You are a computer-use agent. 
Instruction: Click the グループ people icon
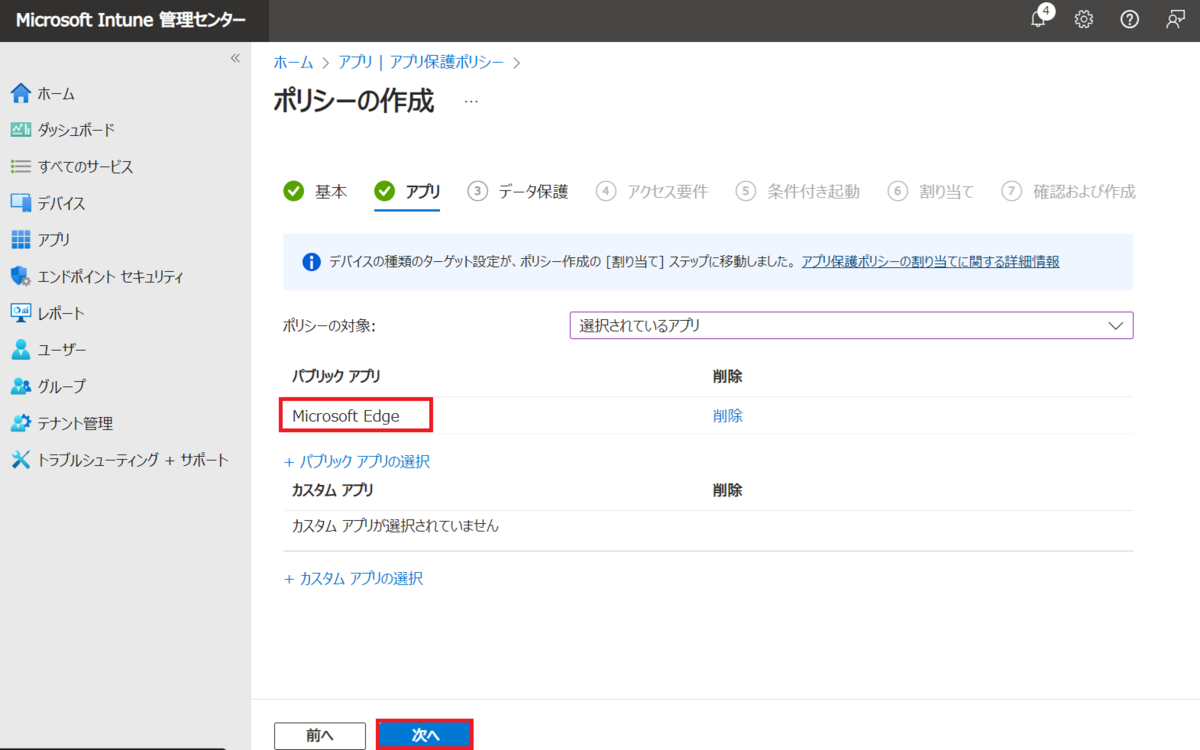click(21, 386)
